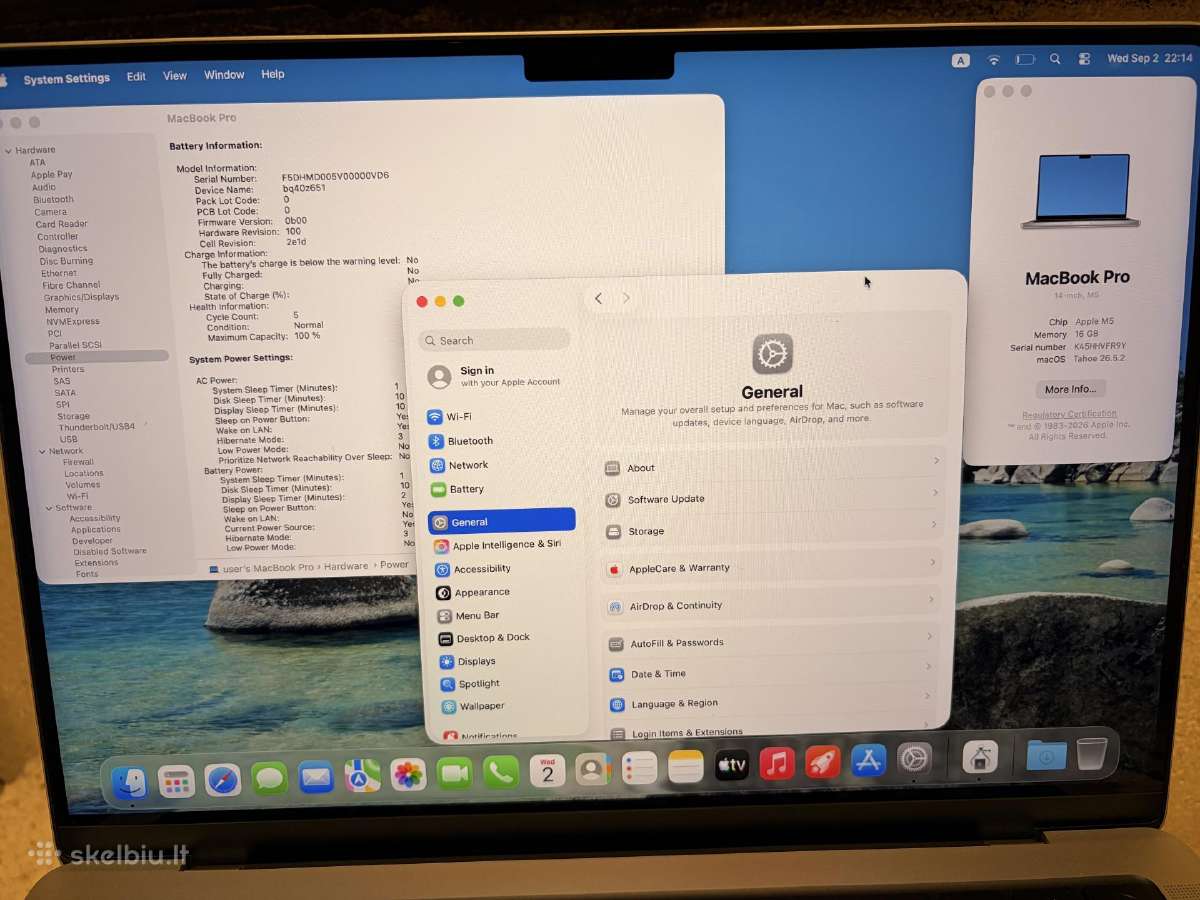Launch Safari from the Dock
This screenshot has height=900, width=1200.
pyautogui.click(x=222, y=779)
